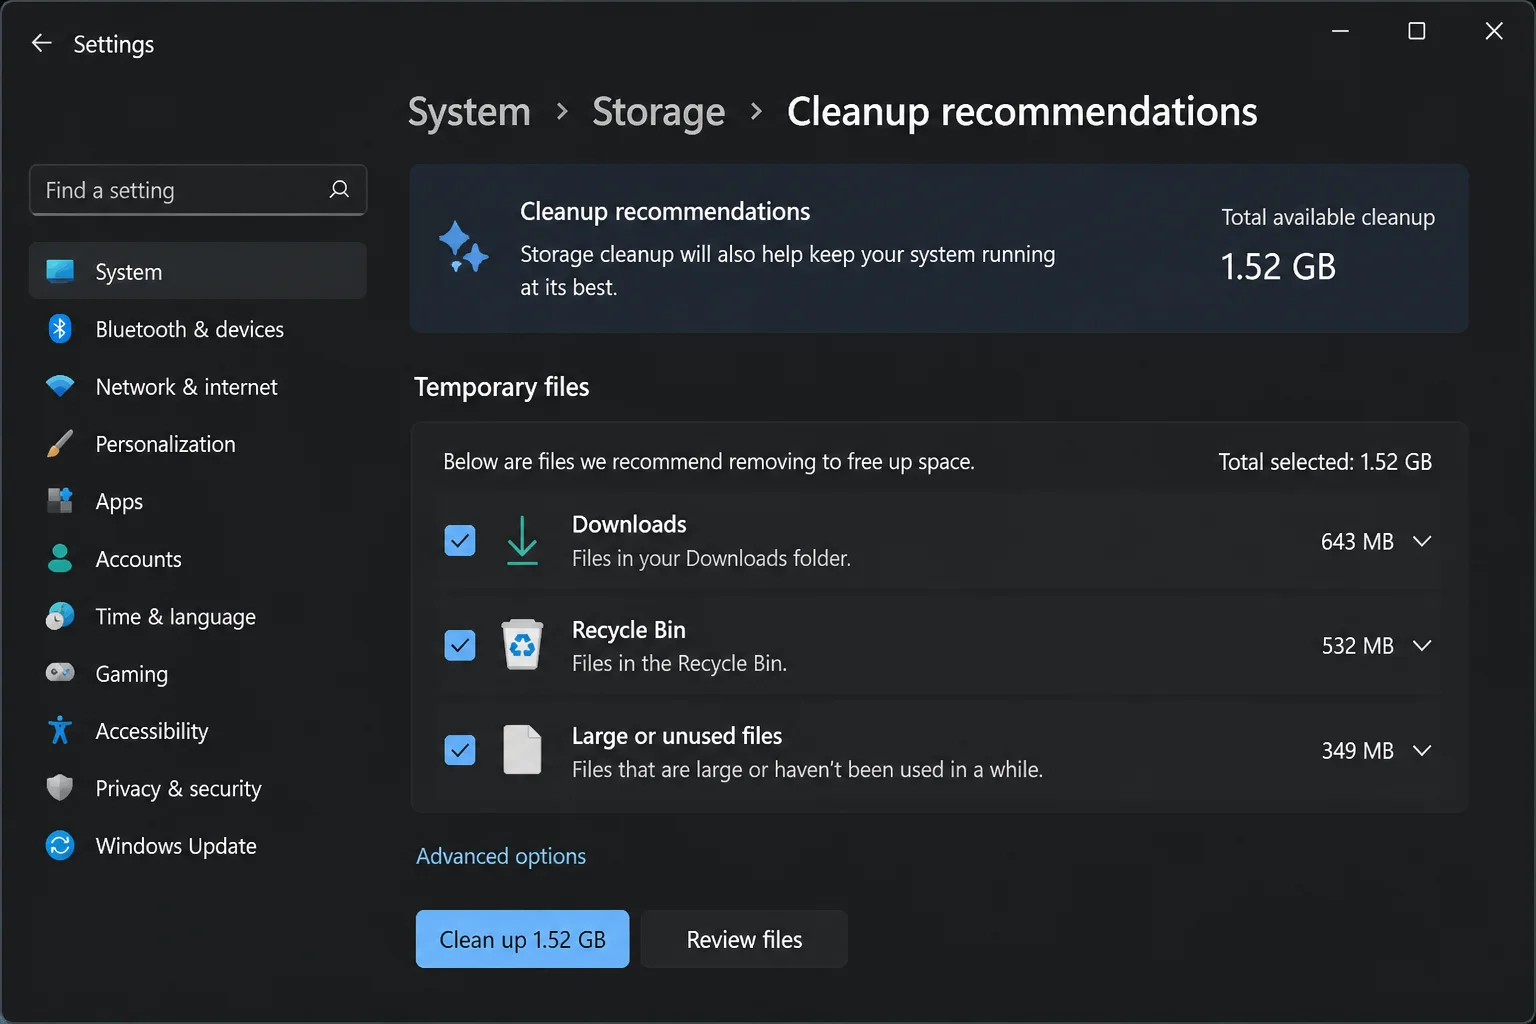Open Bluetooth & devices settings
The image size is (1536, 1024).
tap(198, 328)
